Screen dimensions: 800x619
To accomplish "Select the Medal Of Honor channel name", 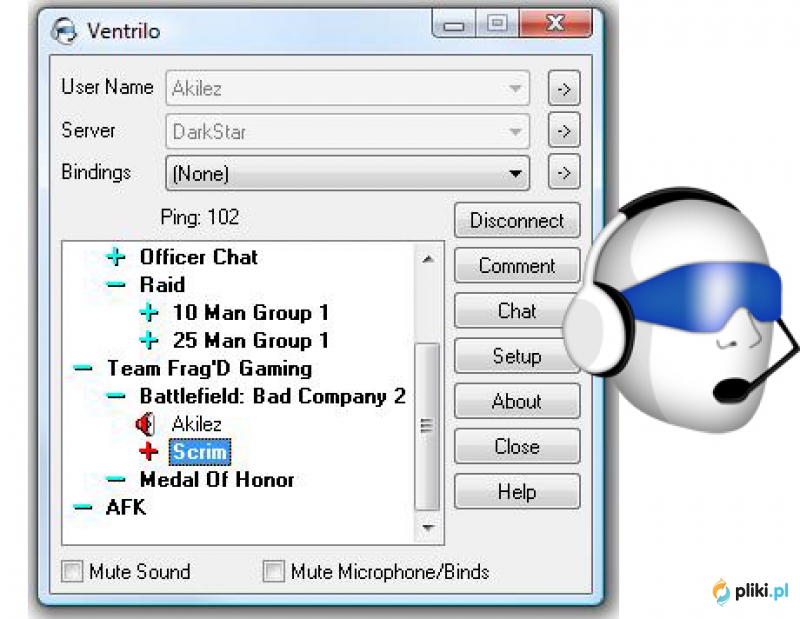I will 217,480.
